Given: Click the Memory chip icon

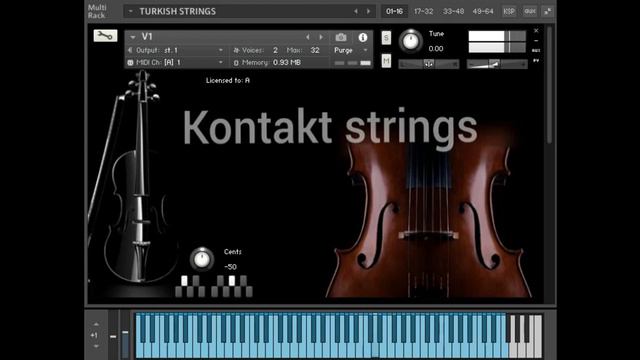Looking at the screenshot, I should [236, 62].
